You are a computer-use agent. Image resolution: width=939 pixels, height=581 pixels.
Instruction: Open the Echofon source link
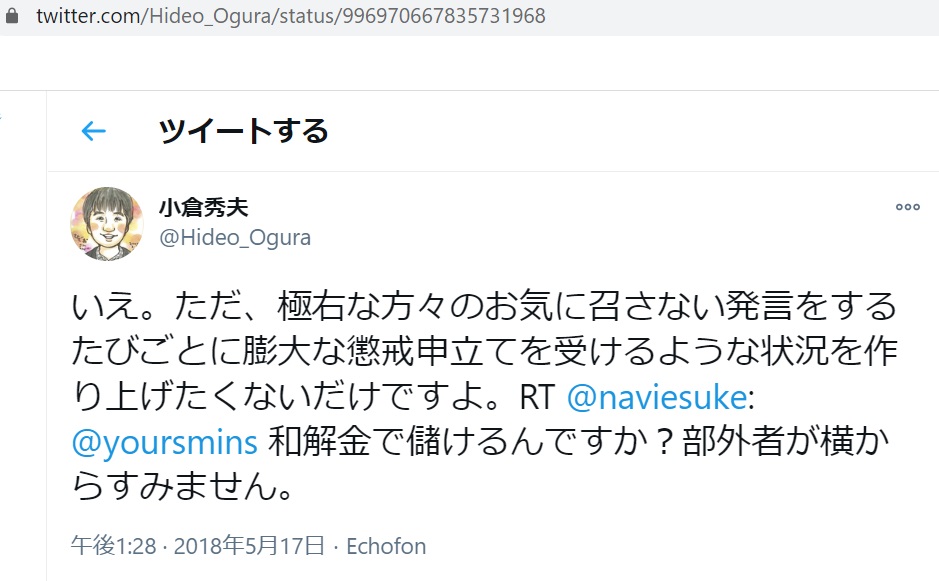click(x=386, y=546)
